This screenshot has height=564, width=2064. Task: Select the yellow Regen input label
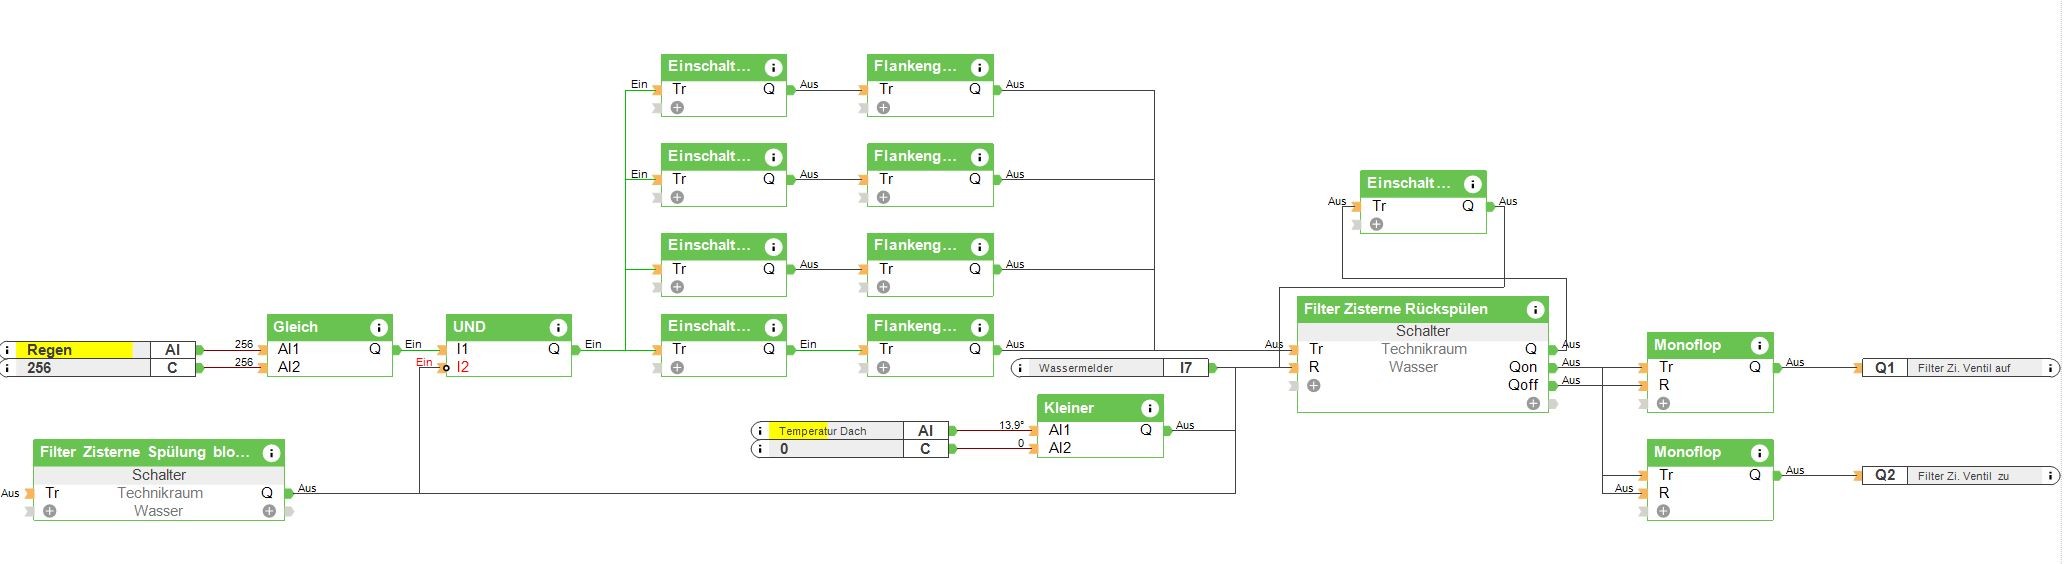[74, 350]
